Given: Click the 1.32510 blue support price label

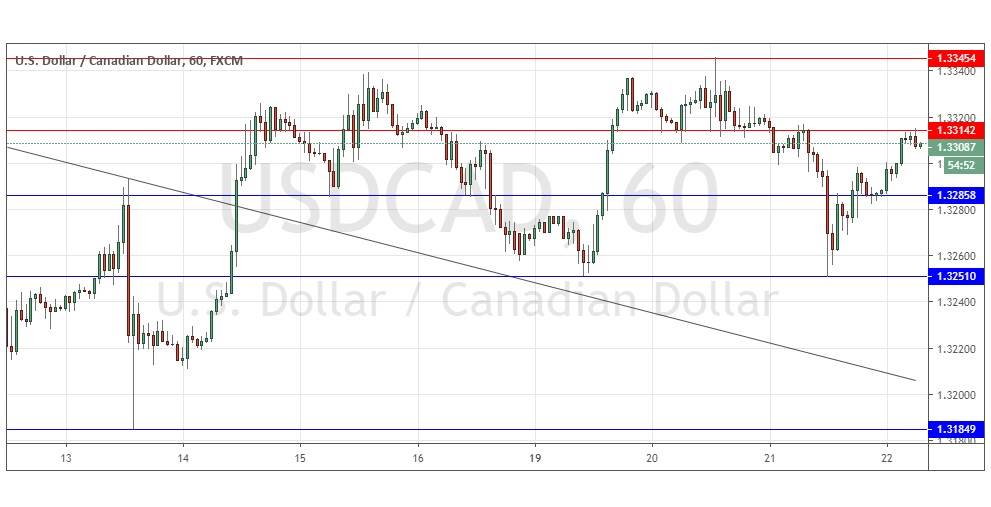Looking at the screenshot, I should point(955,276).
